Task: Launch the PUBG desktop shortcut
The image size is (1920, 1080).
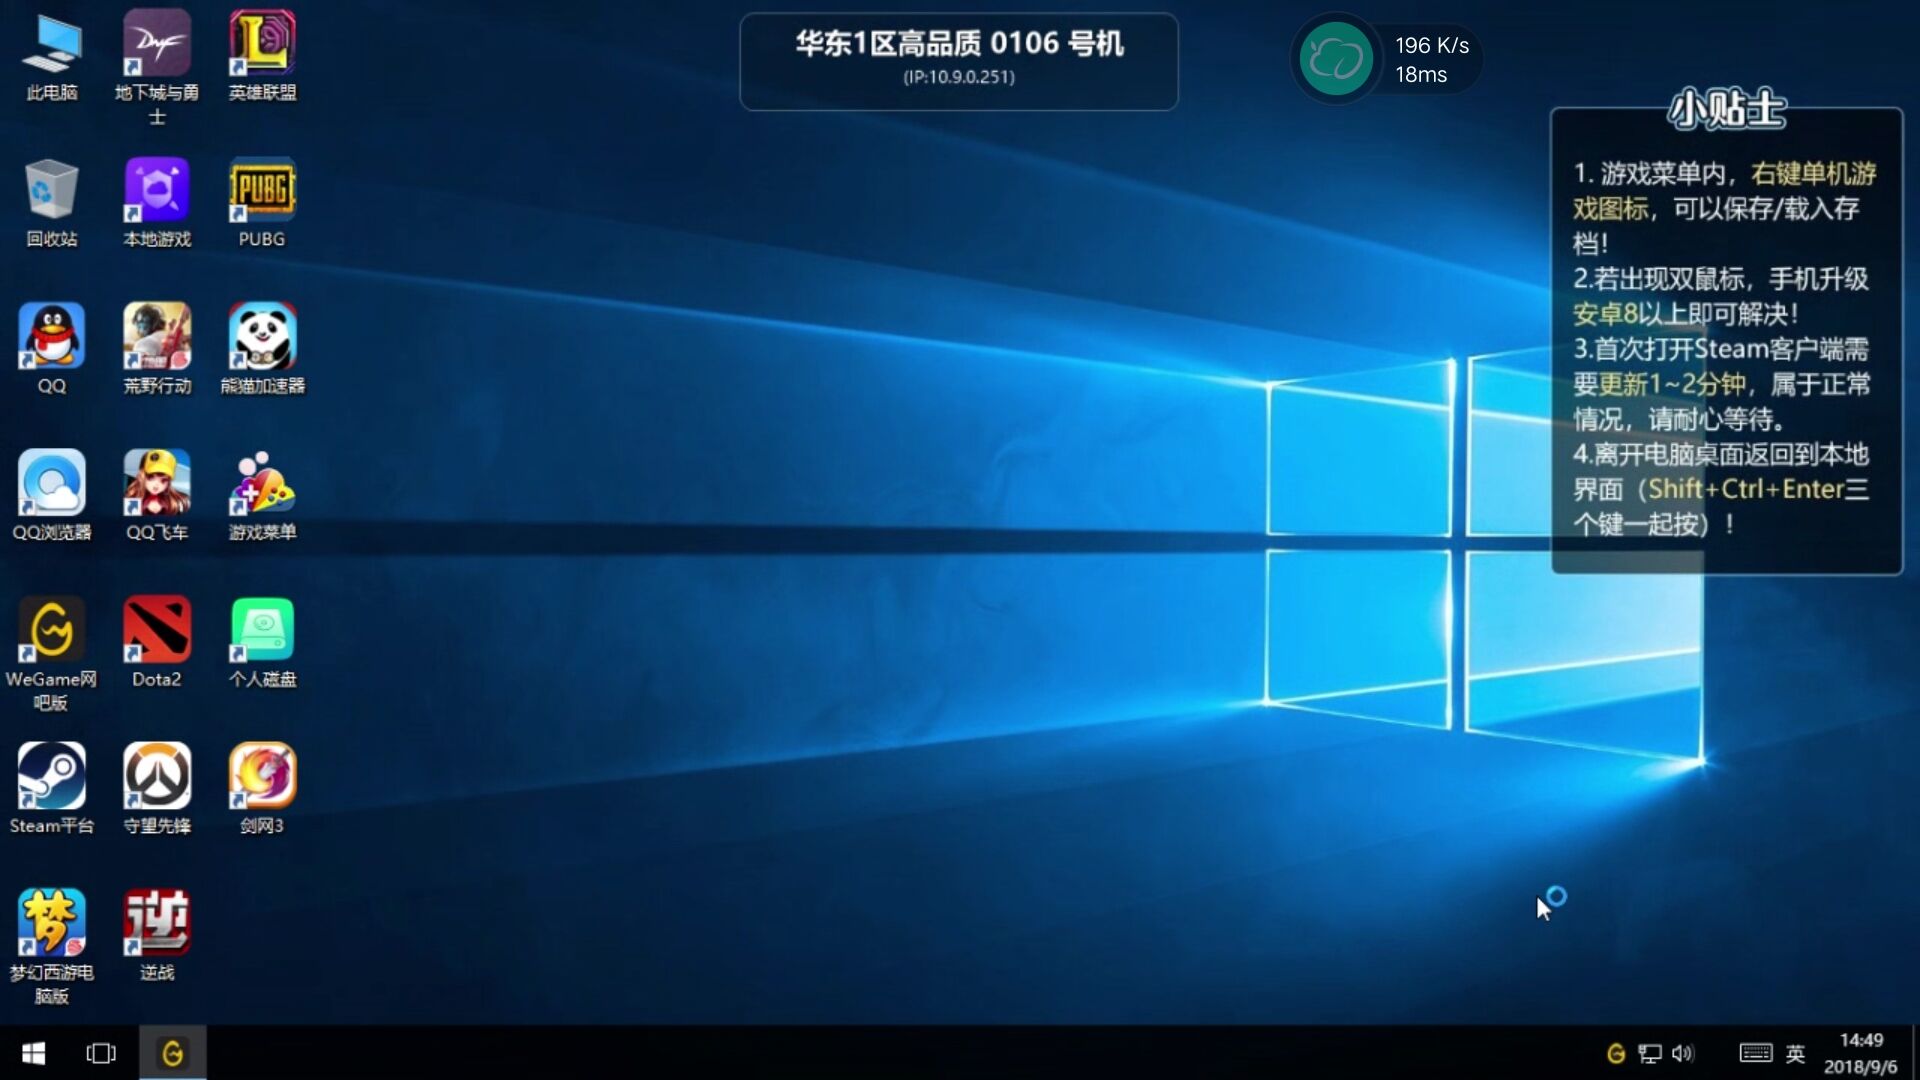Action: [x=262, y=204]
